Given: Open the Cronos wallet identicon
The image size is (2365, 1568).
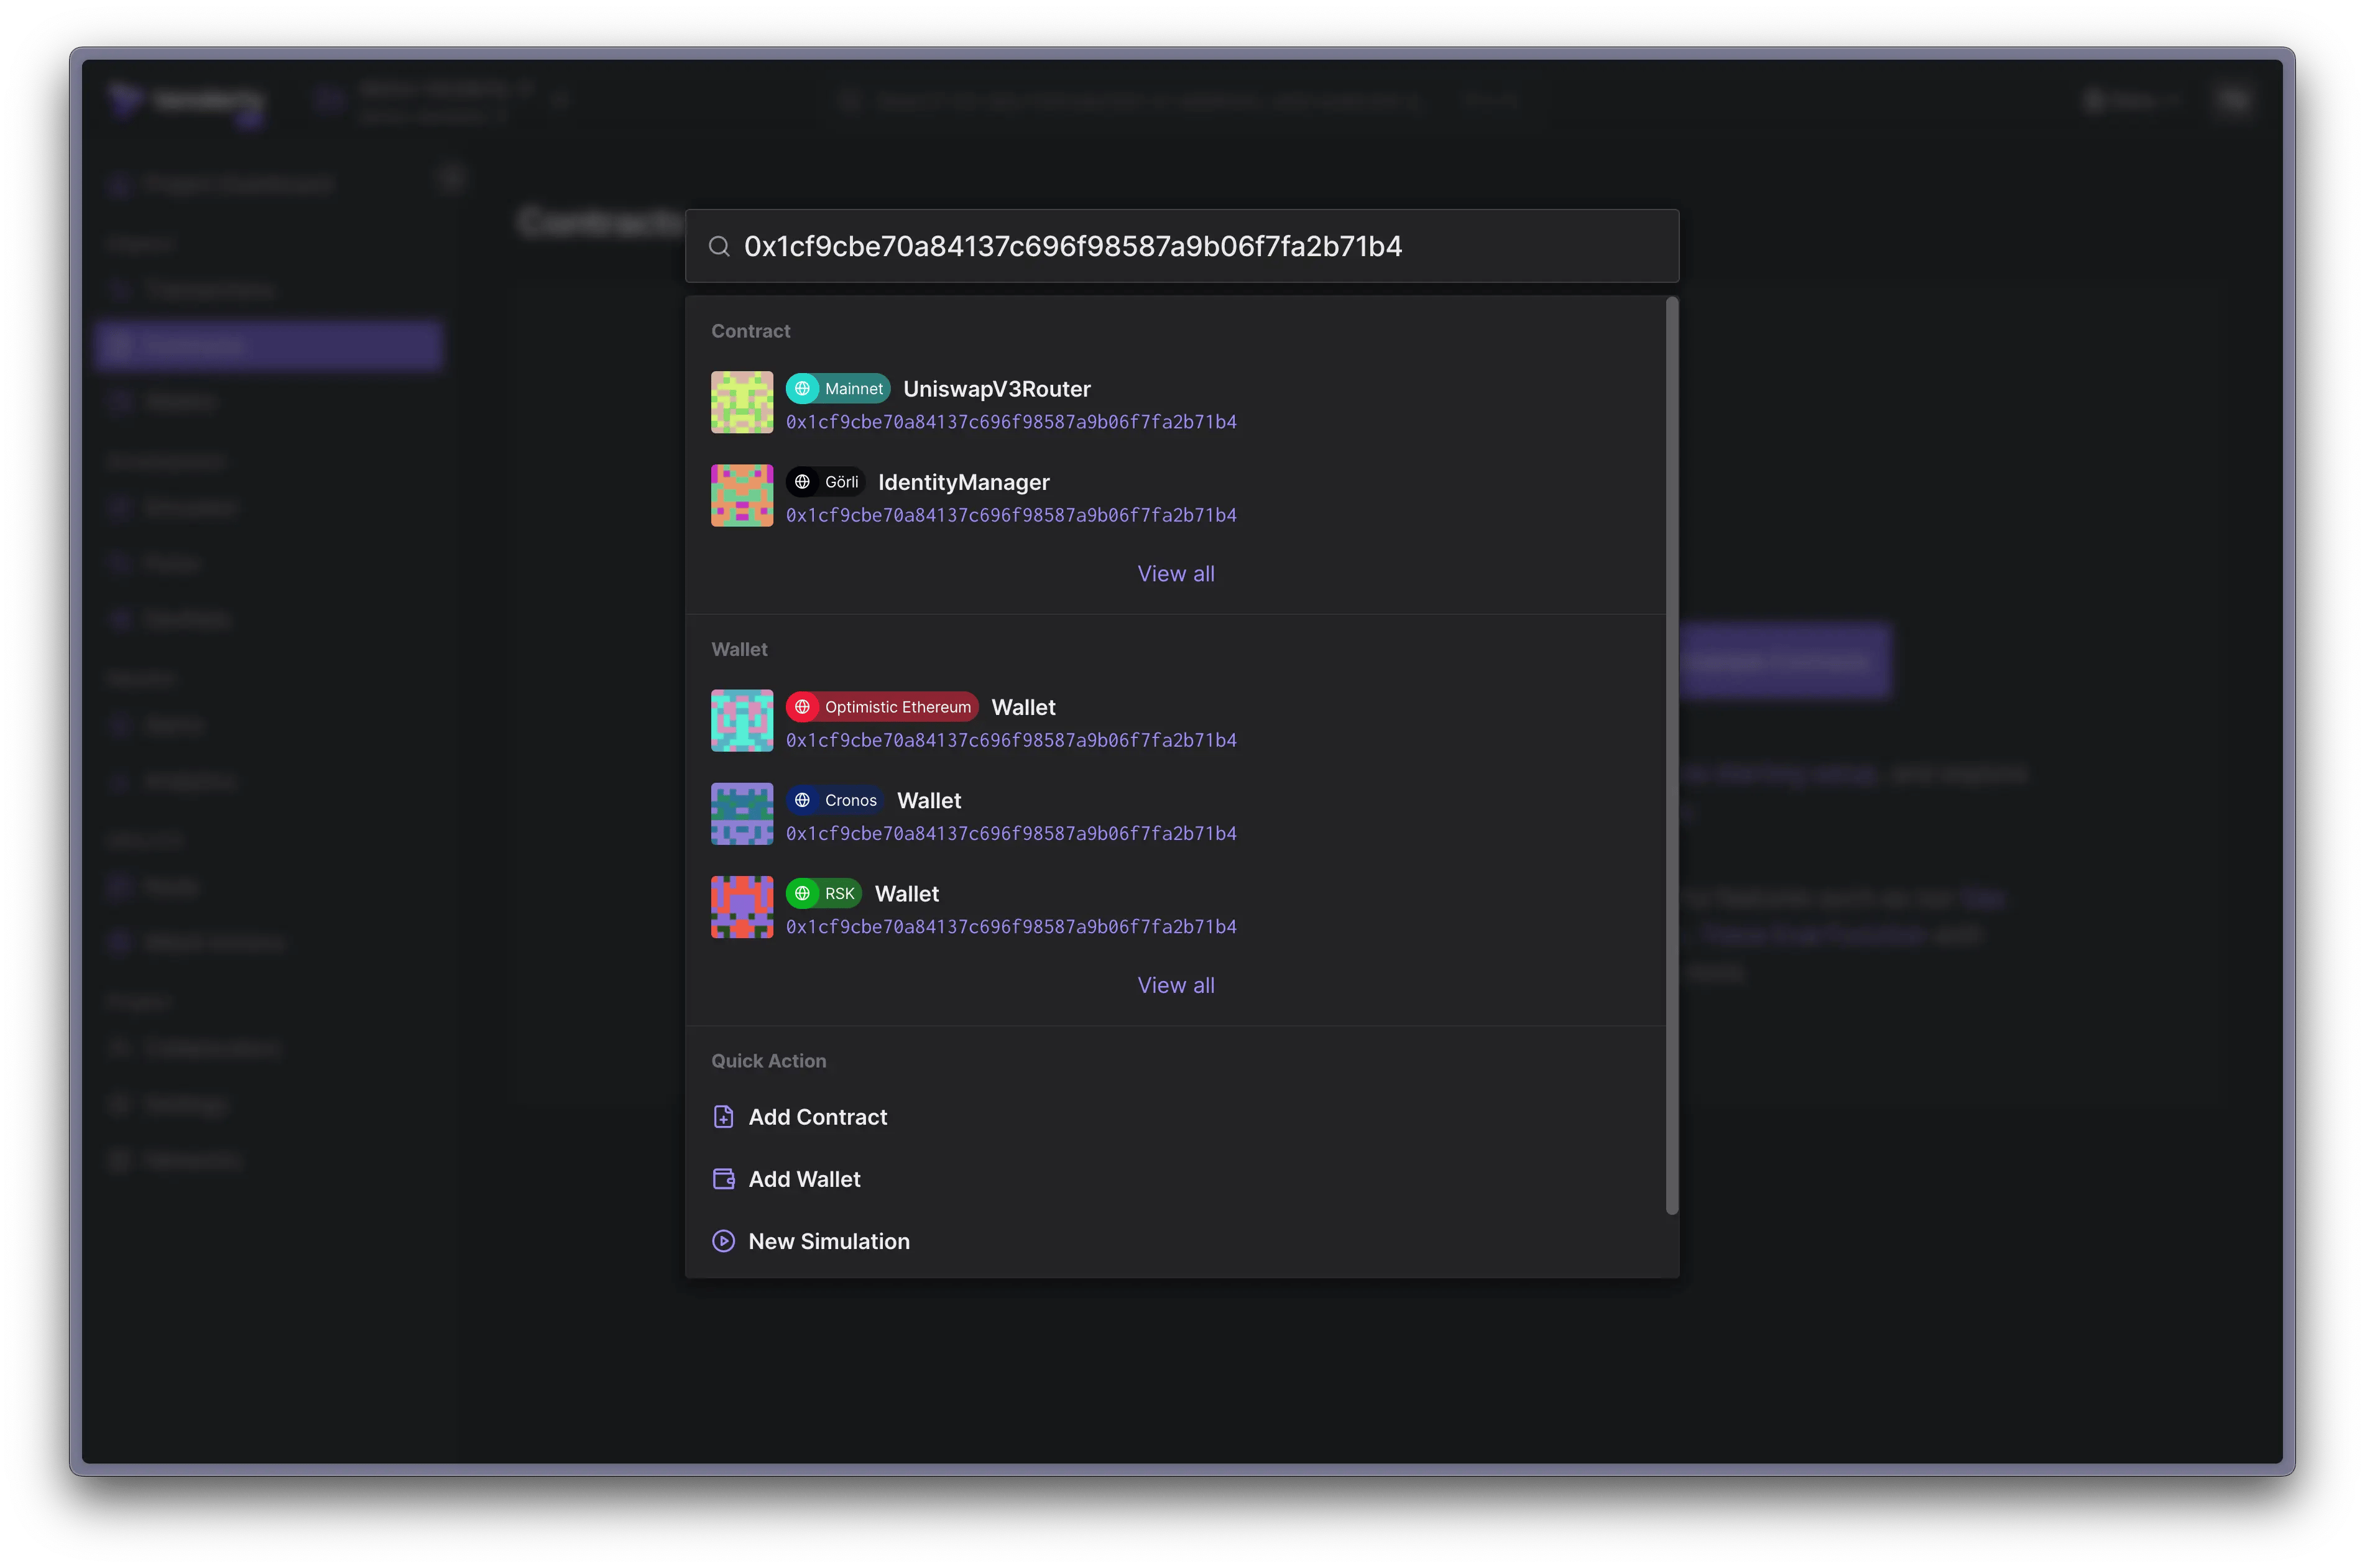Looking at the screenshot, I should coord(741,814).
